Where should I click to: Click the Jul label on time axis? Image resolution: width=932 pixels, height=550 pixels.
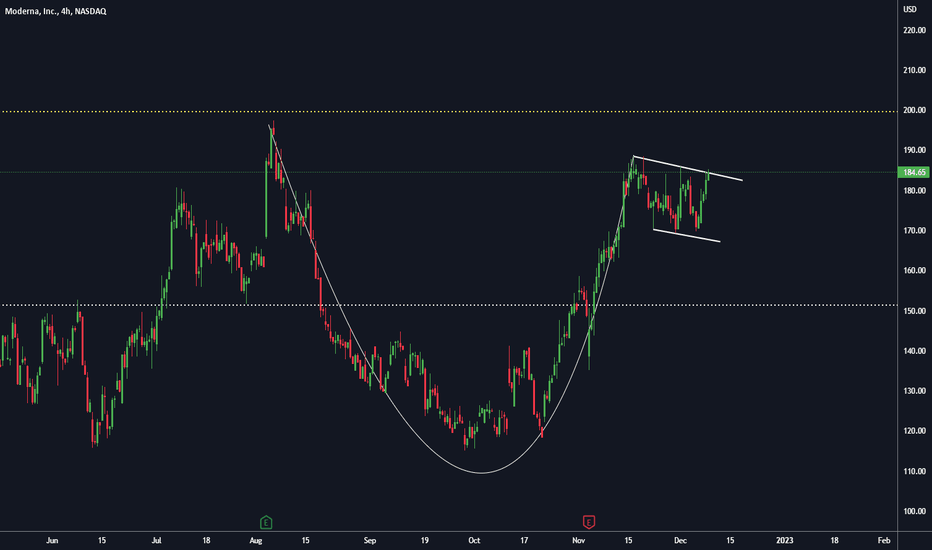156,540
